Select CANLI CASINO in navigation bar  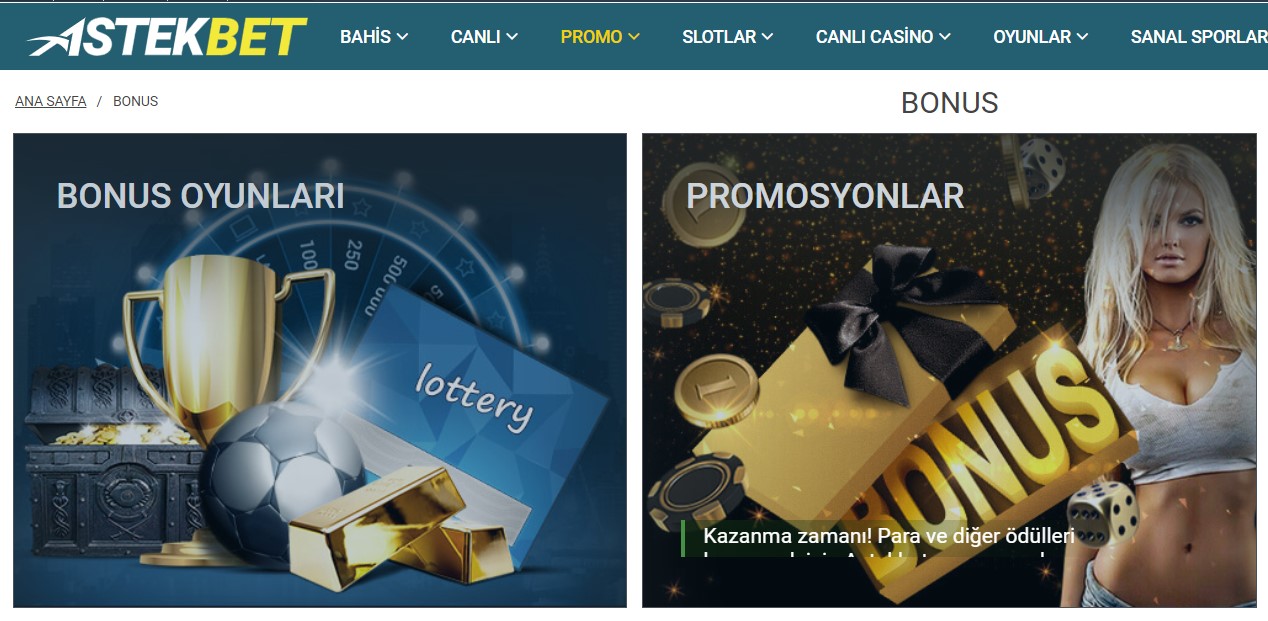click(x=874, y=37)
